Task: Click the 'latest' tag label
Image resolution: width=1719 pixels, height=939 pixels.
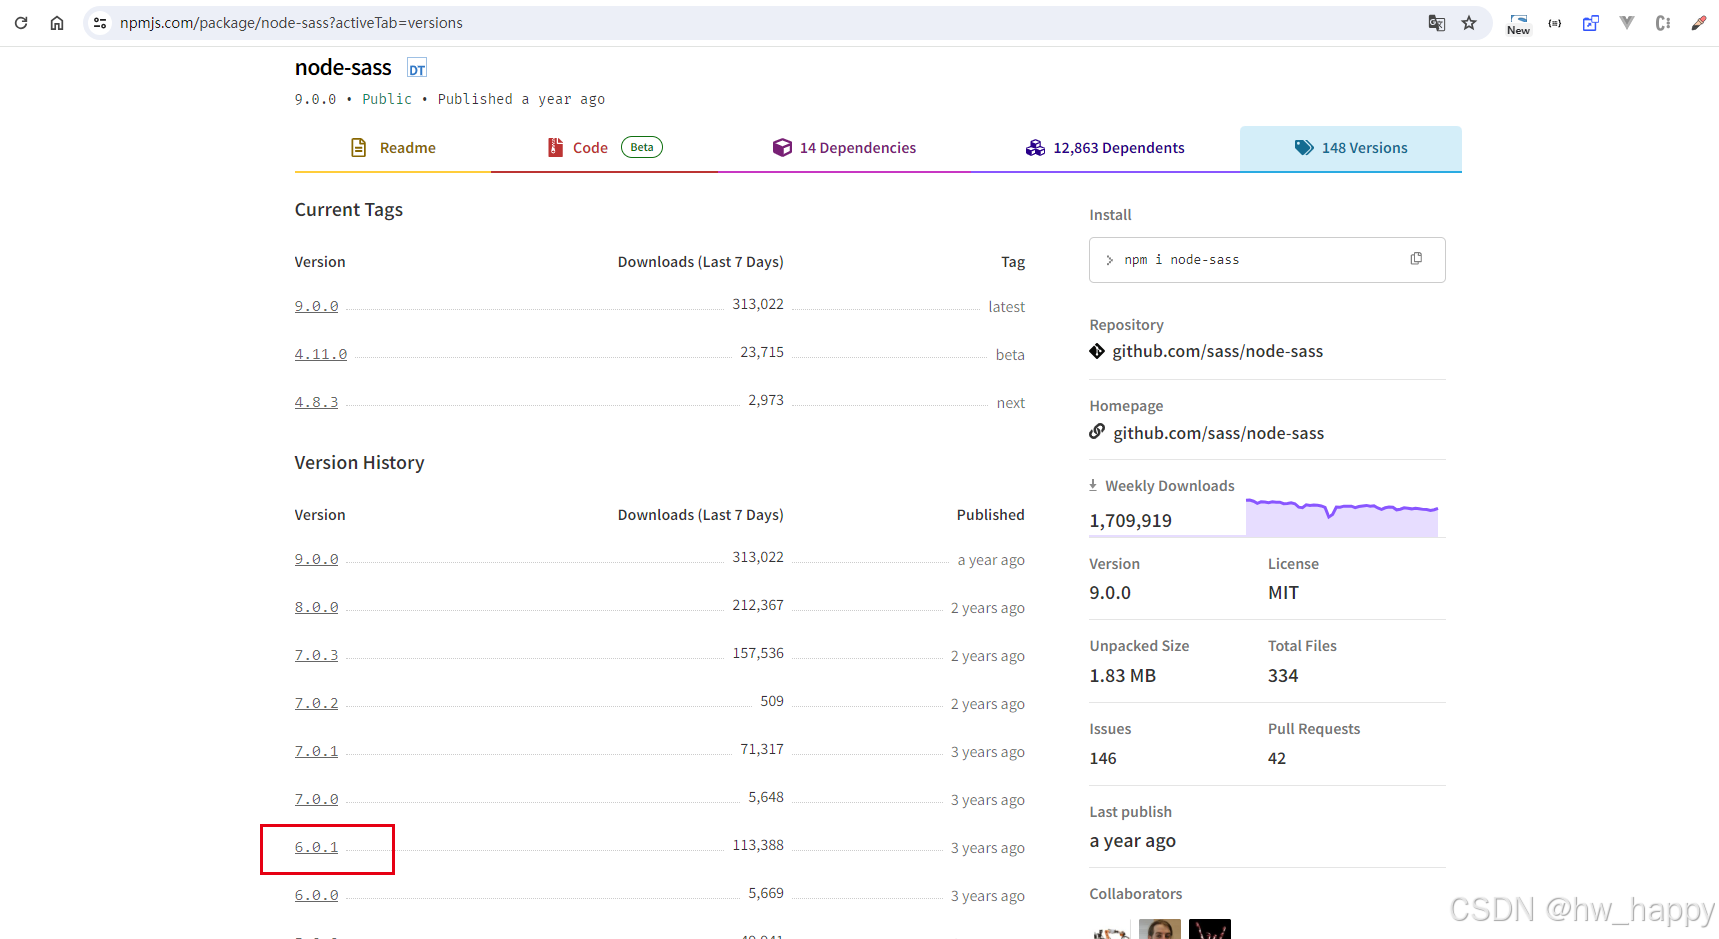Action: [x=1006, y=307]
